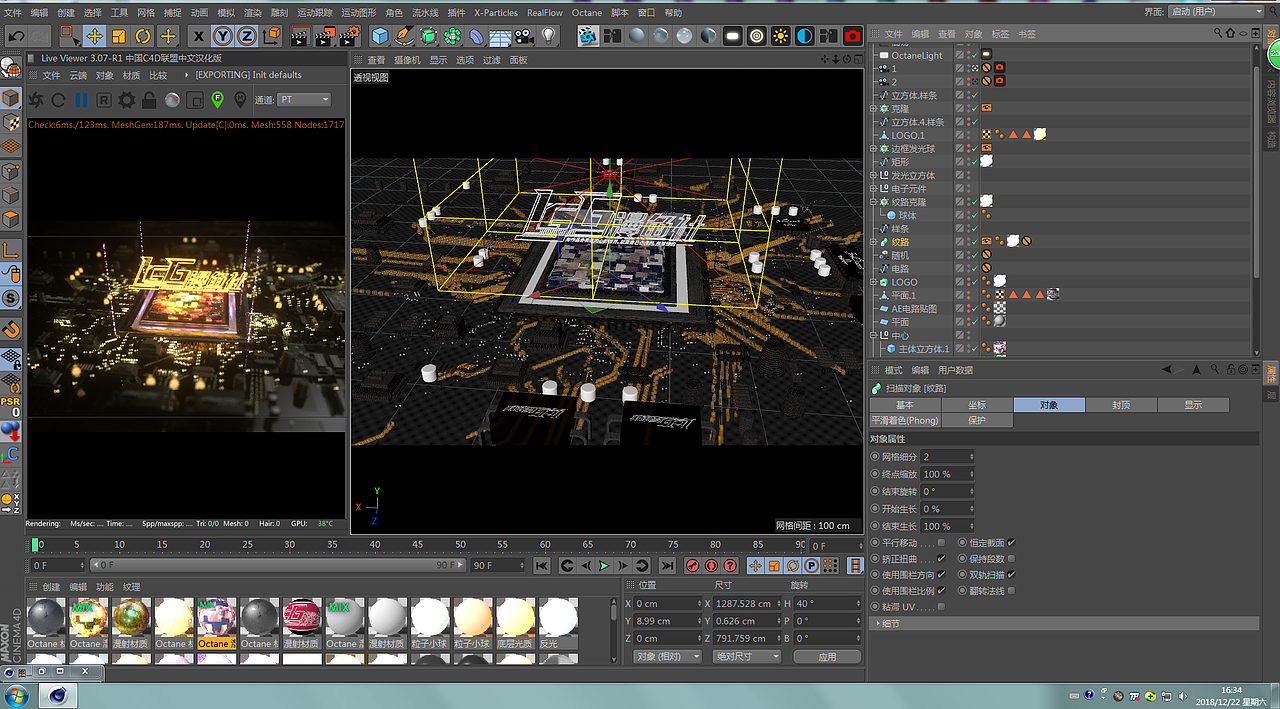Click the Render View clapperboard icon
This screenshot has height=709, width=1280.
pos(300,36)
